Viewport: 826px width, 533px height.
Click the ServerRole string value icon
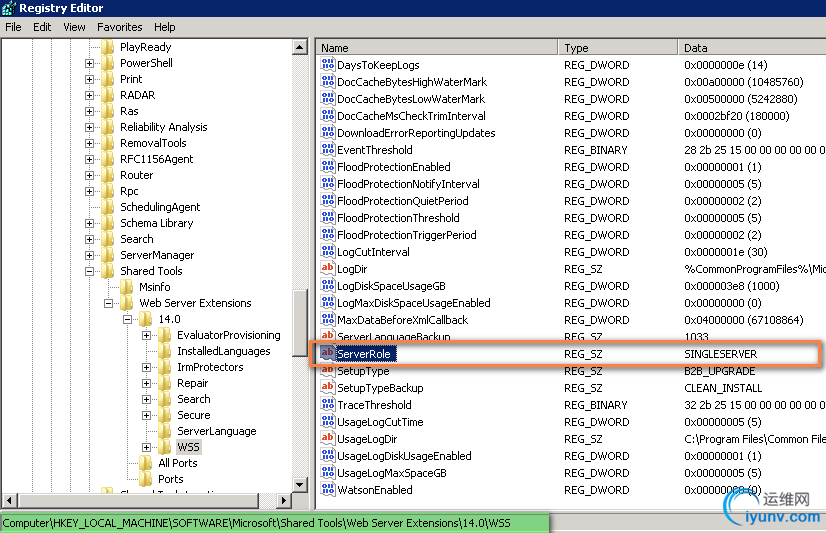pyautogui.click(x=328, y=353)
